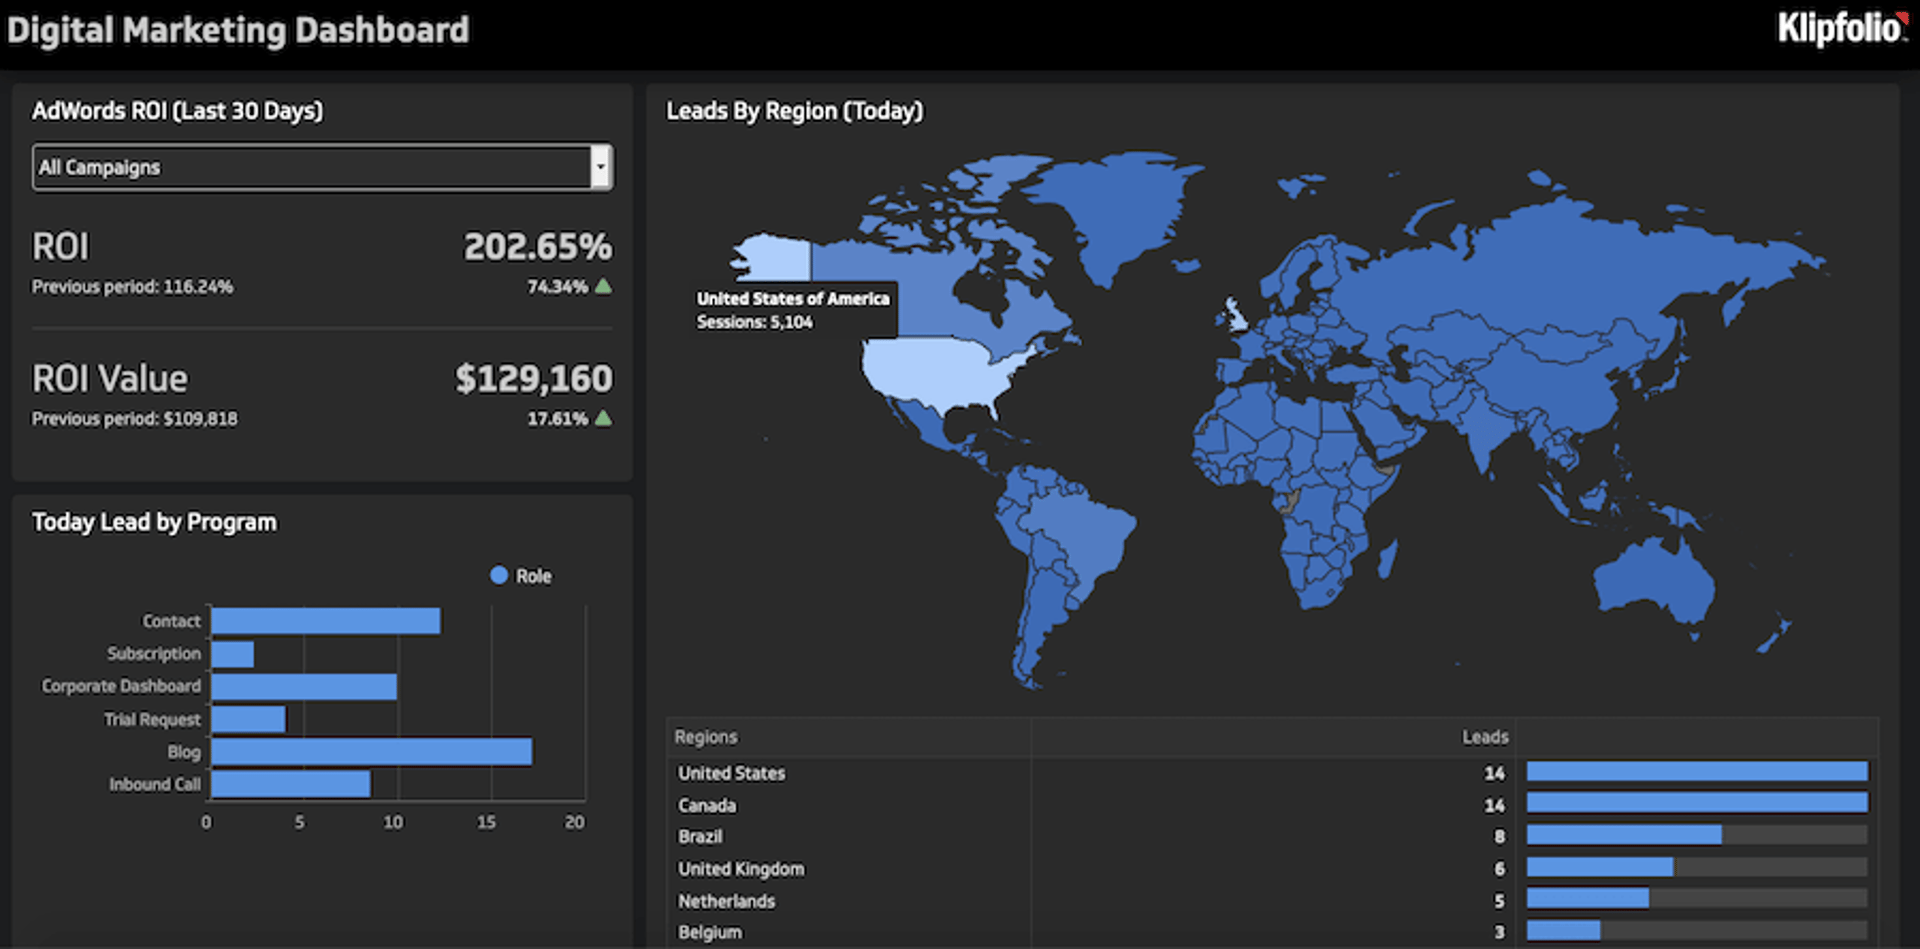This screenshot has width=1920, height=949.
Task: Toggle the Role legend dot
Action: pos(499,576)
